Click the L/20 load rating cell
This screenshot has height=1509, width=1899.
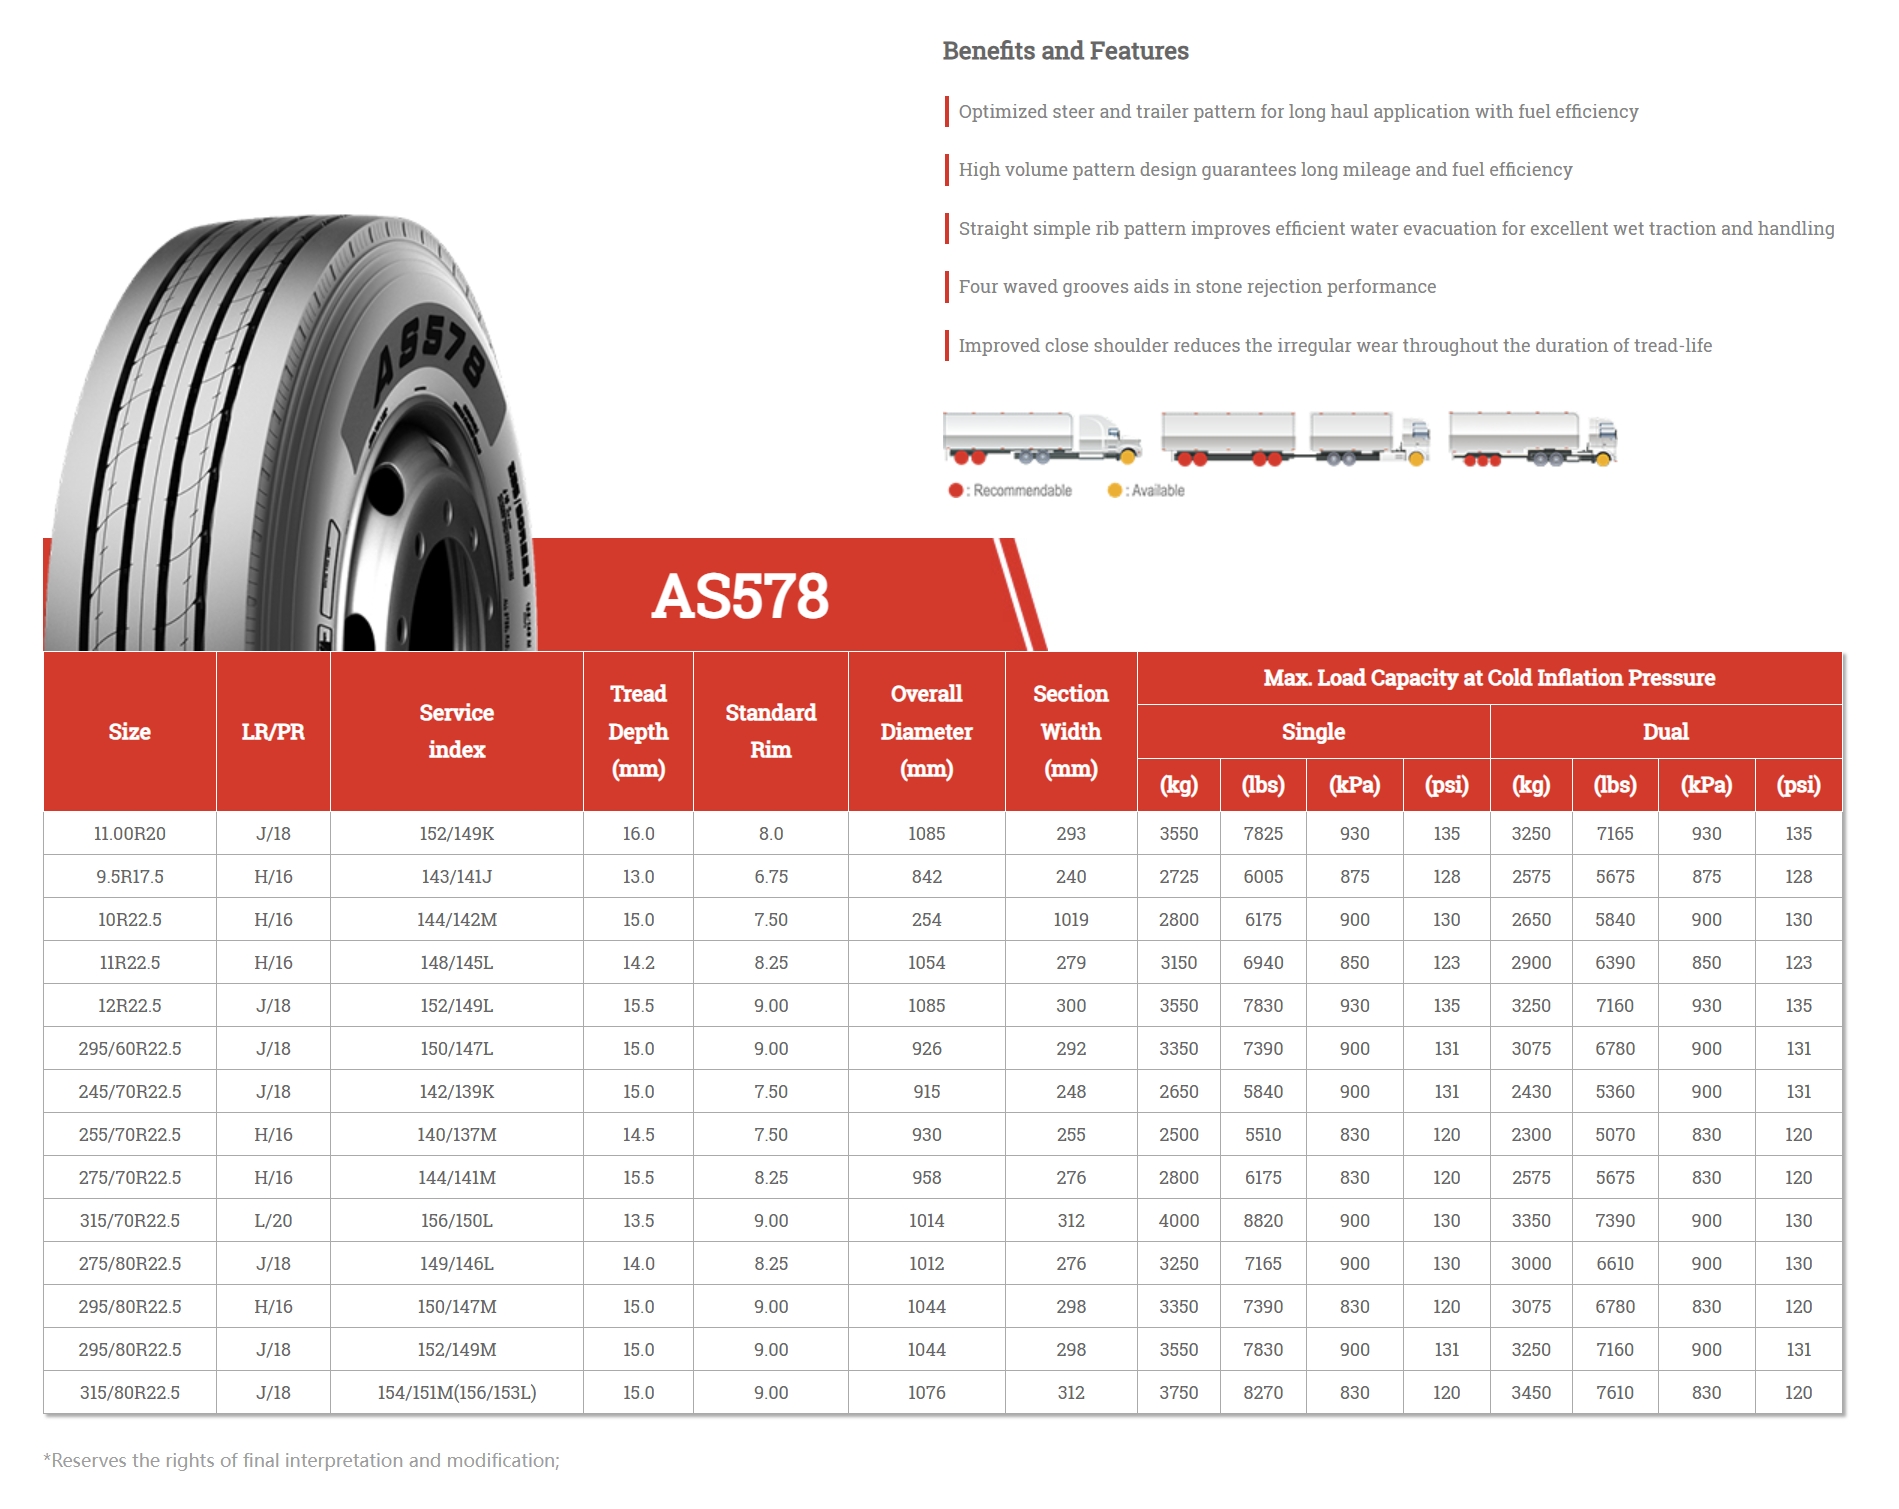click(273, 1220)
